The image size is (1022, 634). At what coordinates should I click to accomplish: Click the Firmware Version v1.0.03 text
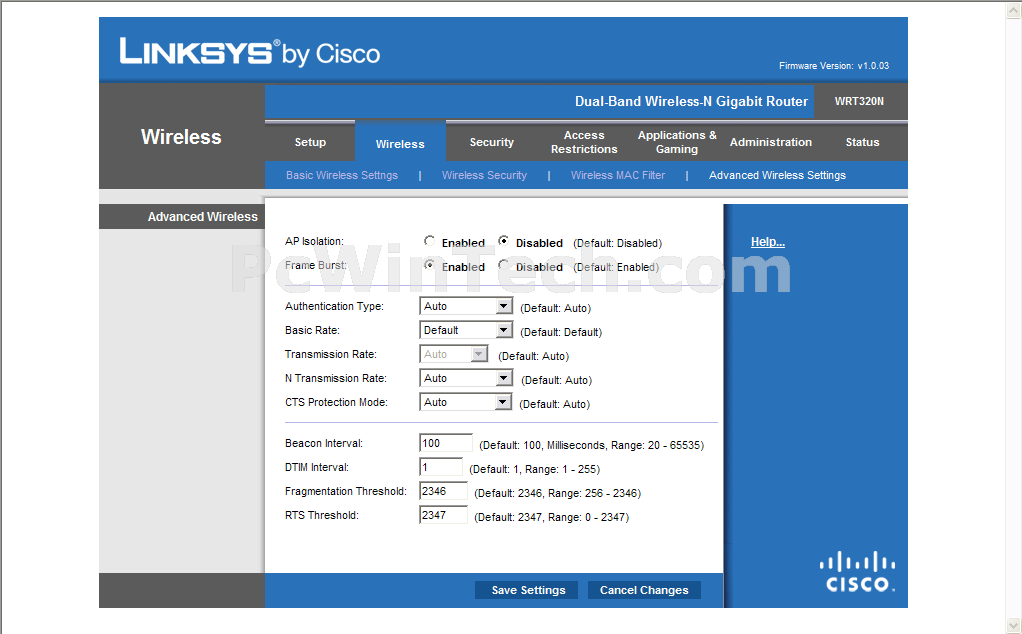pyautogui.click(x=834, y=66)
